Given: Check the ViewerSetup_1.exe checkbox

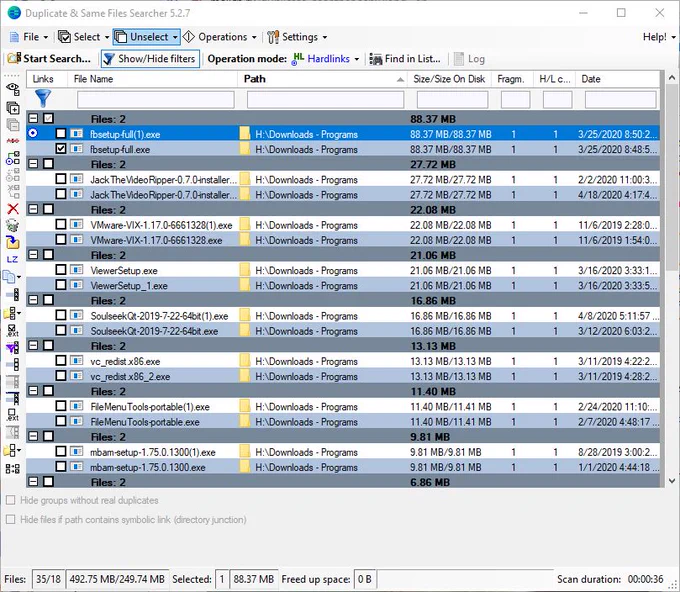Looking at the screenshot, I should point(61,285).
